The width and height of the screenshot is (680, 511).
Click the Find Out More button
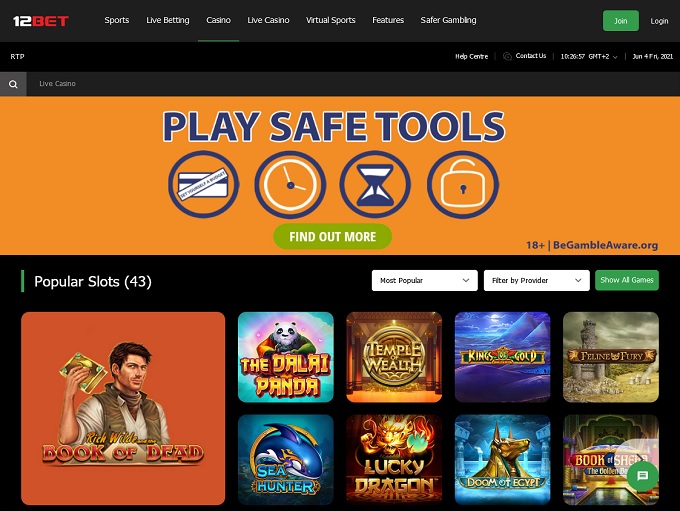click(x=333, y=236)
